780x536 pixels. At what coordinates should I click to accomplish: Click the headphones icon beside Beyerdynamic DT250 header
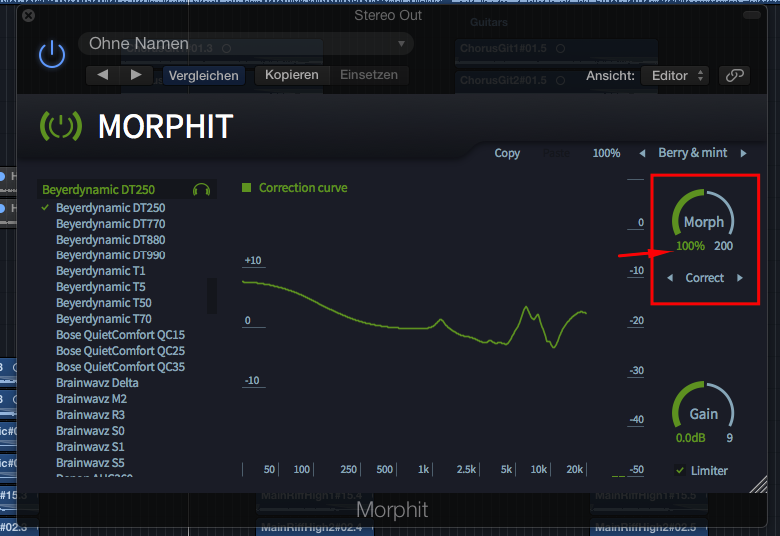[x=201, y=190]
